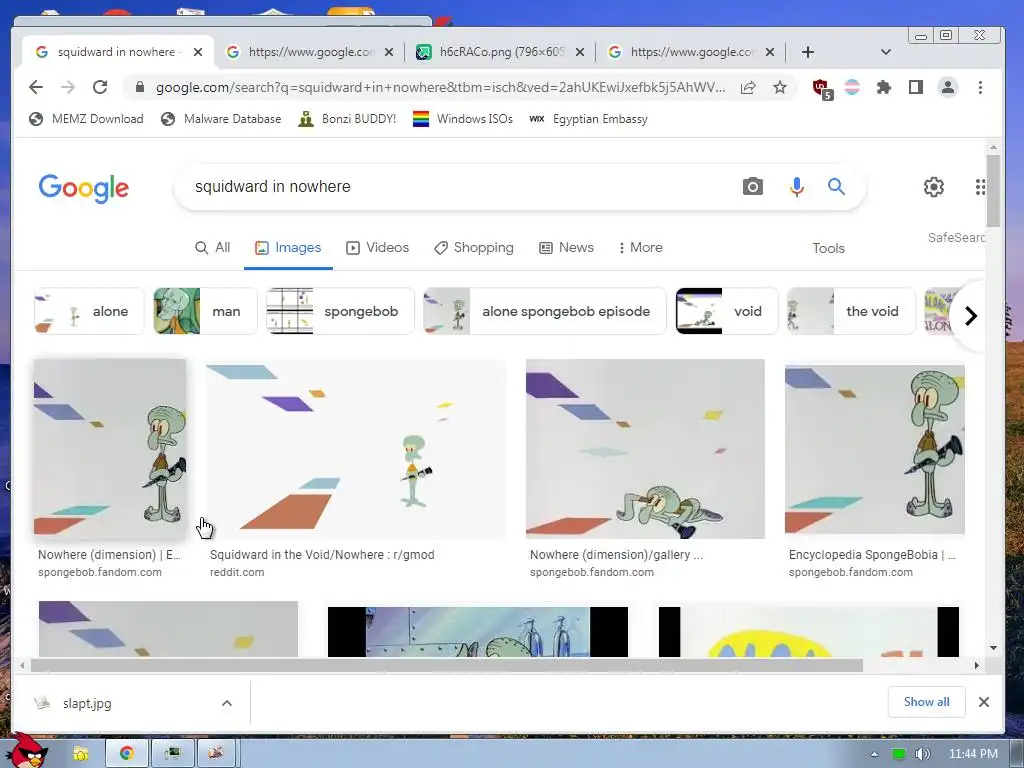Image resolution: width=1024 pixels, height=768 pixels.
Task: Filter images by 'man' chip
Action: [x=205, y=312]
